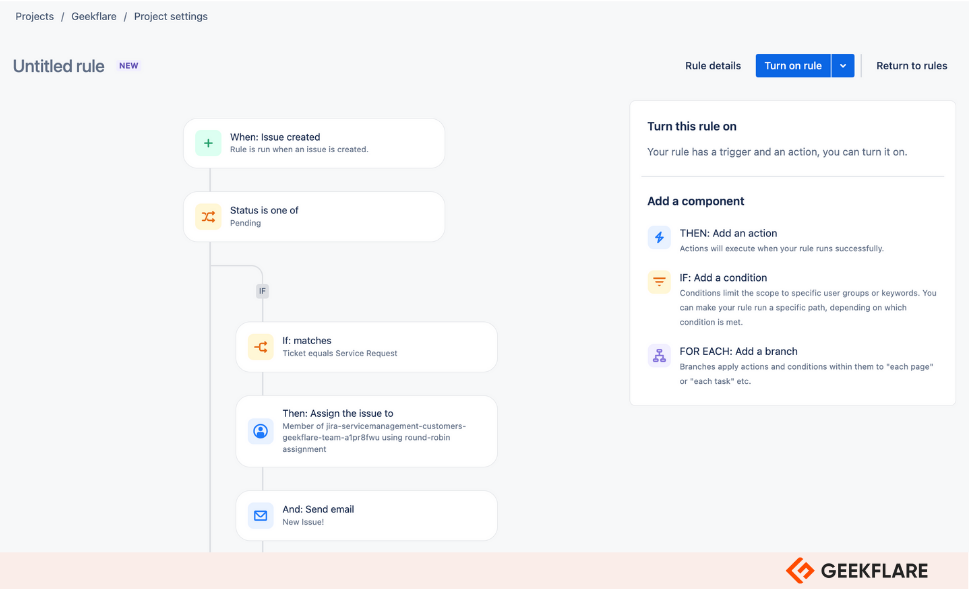Click the green plus trigger icon

click(208, 143)
